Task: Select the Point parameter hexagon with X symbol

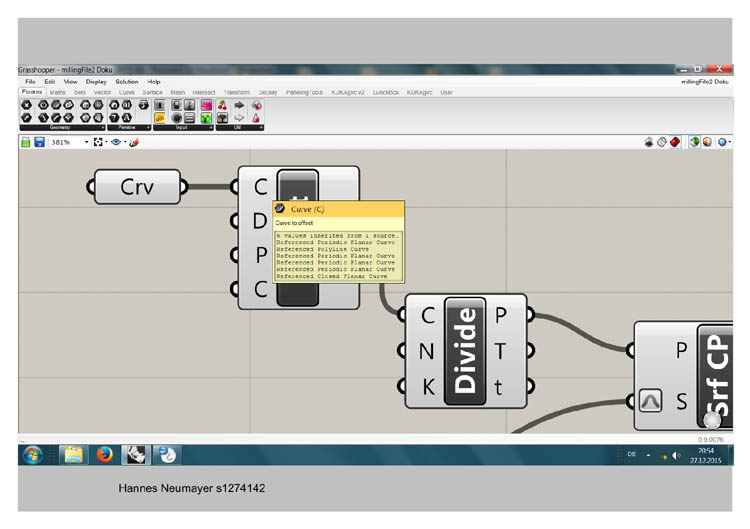Action: pyautogui.click(x=27, y=105)
